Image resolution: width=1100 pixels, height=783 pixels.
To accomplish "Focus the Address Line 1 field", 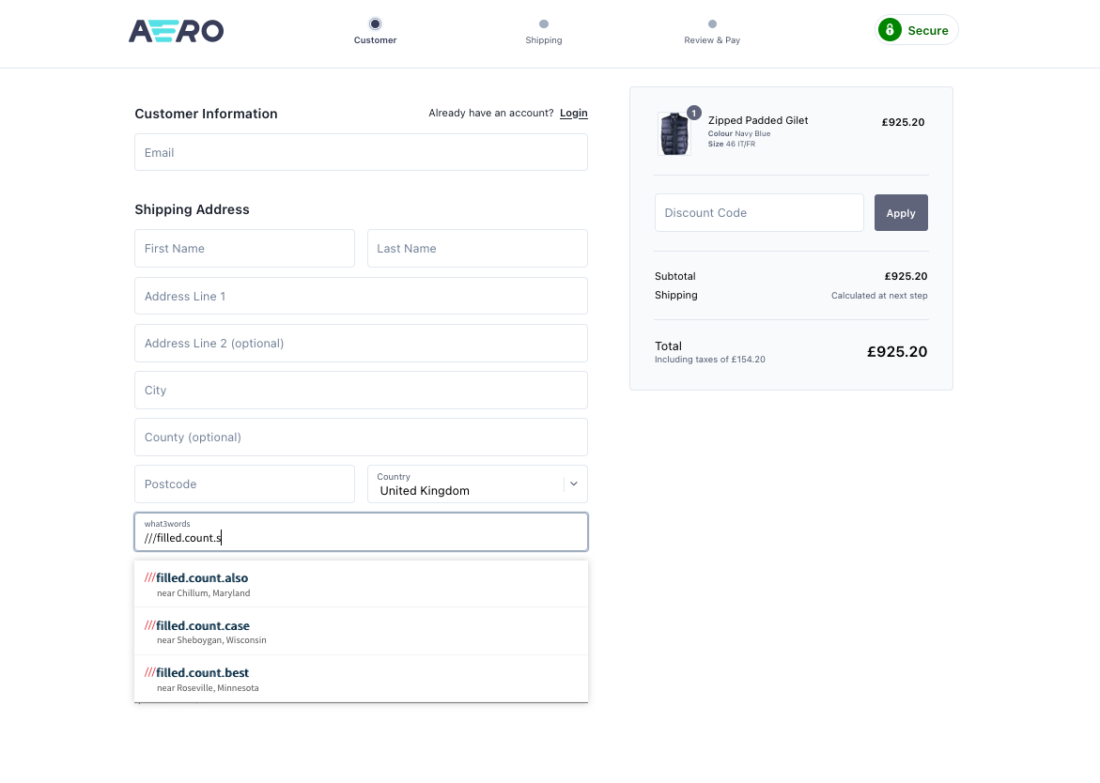I will [361, 296].
